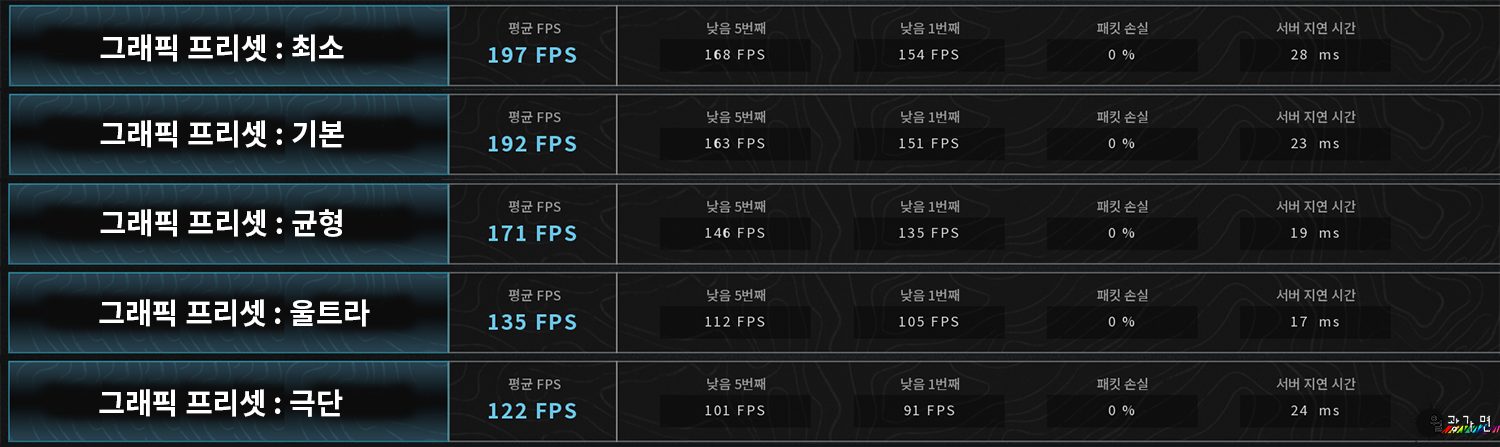
Task: Click packet loss 0 % in the 최소 row
Action: pos(1122,55)
